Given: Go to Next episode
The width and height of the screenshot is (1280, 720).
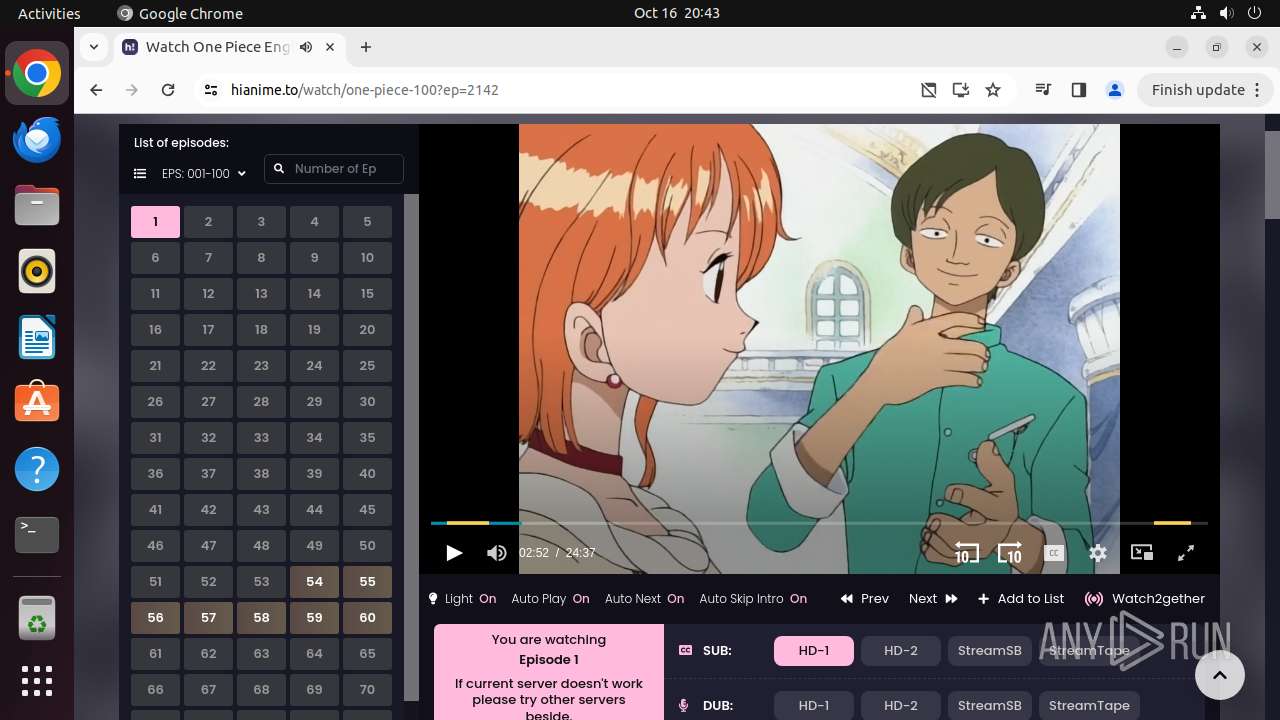Looking at the screenshot, I should tap(933, 599).
